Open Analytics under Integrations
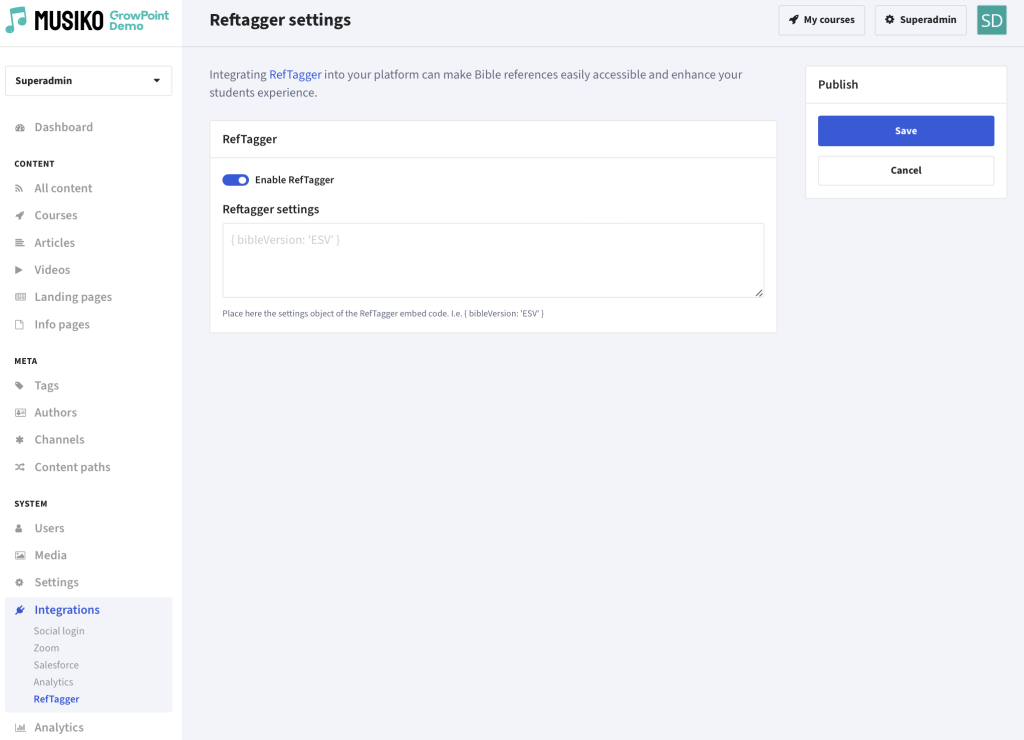 coord(54,682)
